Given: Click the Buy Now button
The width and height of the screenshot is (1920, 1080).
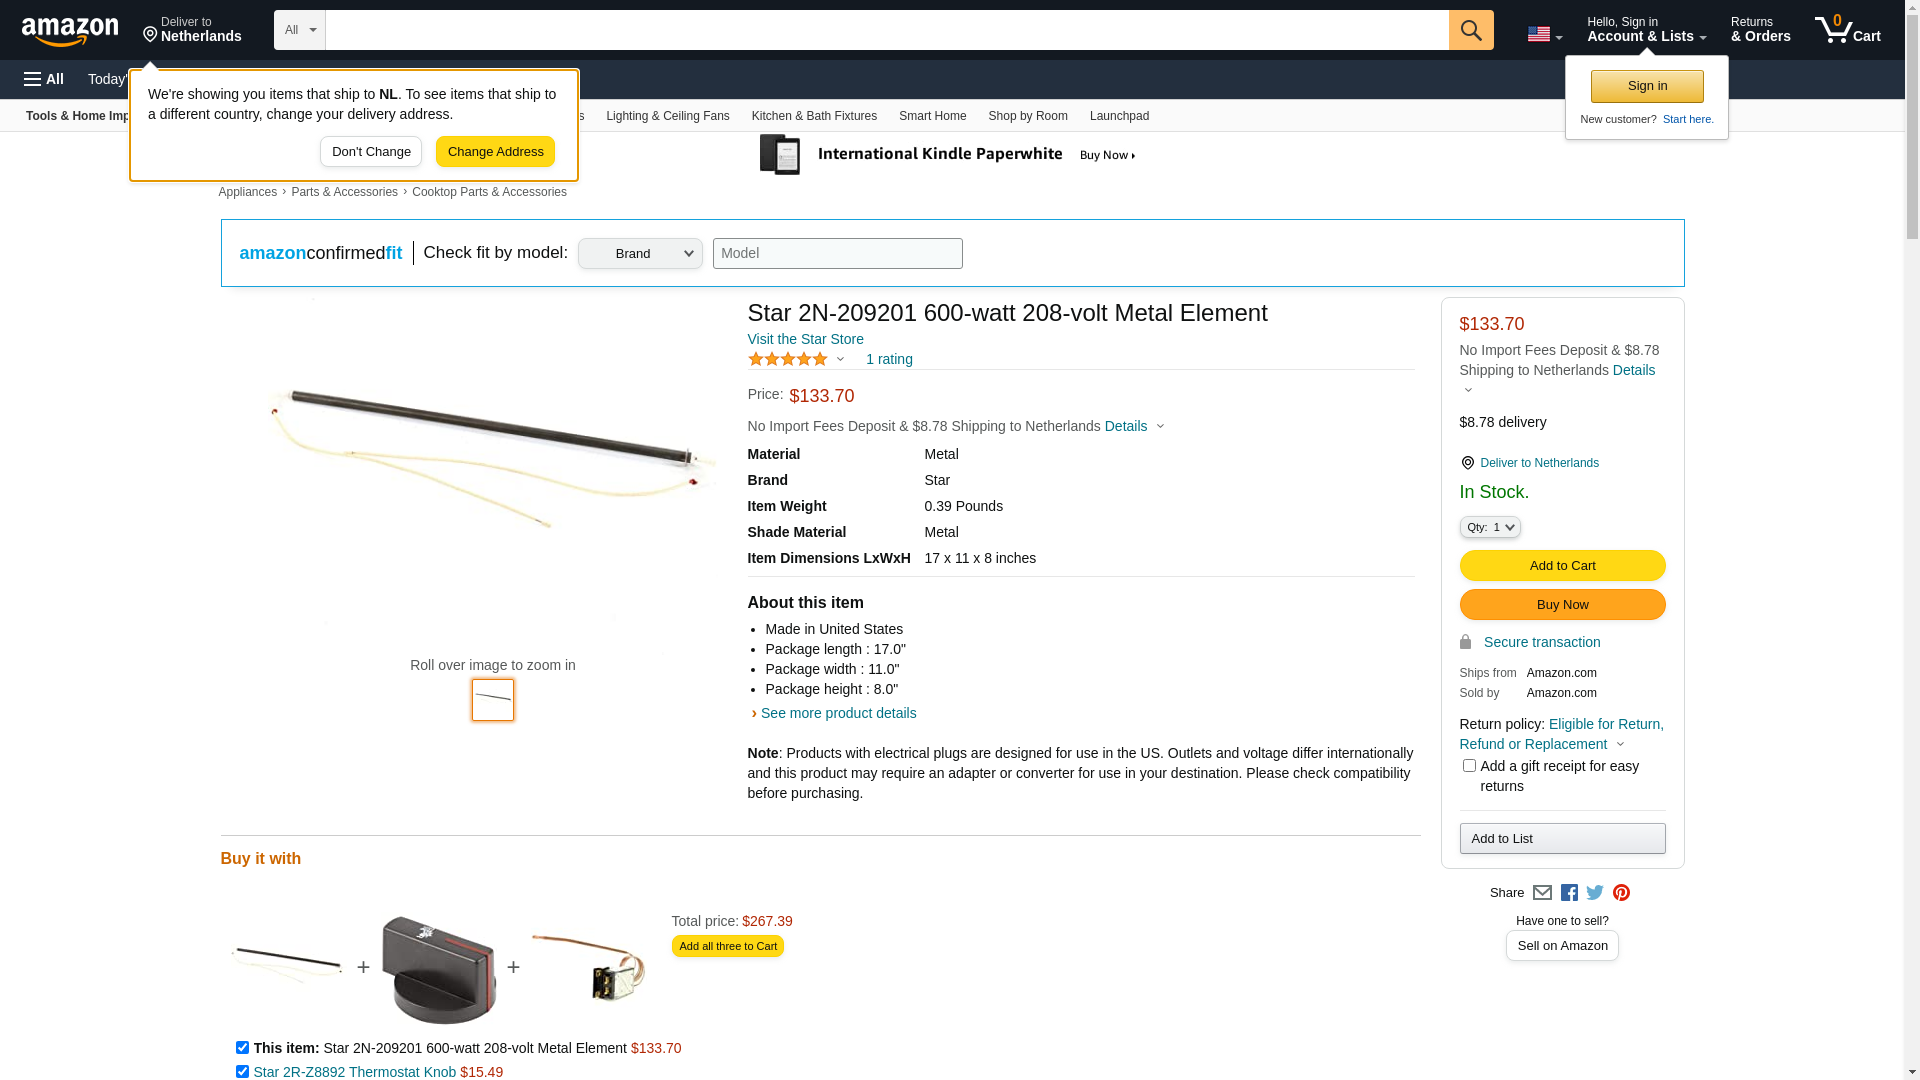Looking at the screenshot, I should pos(1562,605).
